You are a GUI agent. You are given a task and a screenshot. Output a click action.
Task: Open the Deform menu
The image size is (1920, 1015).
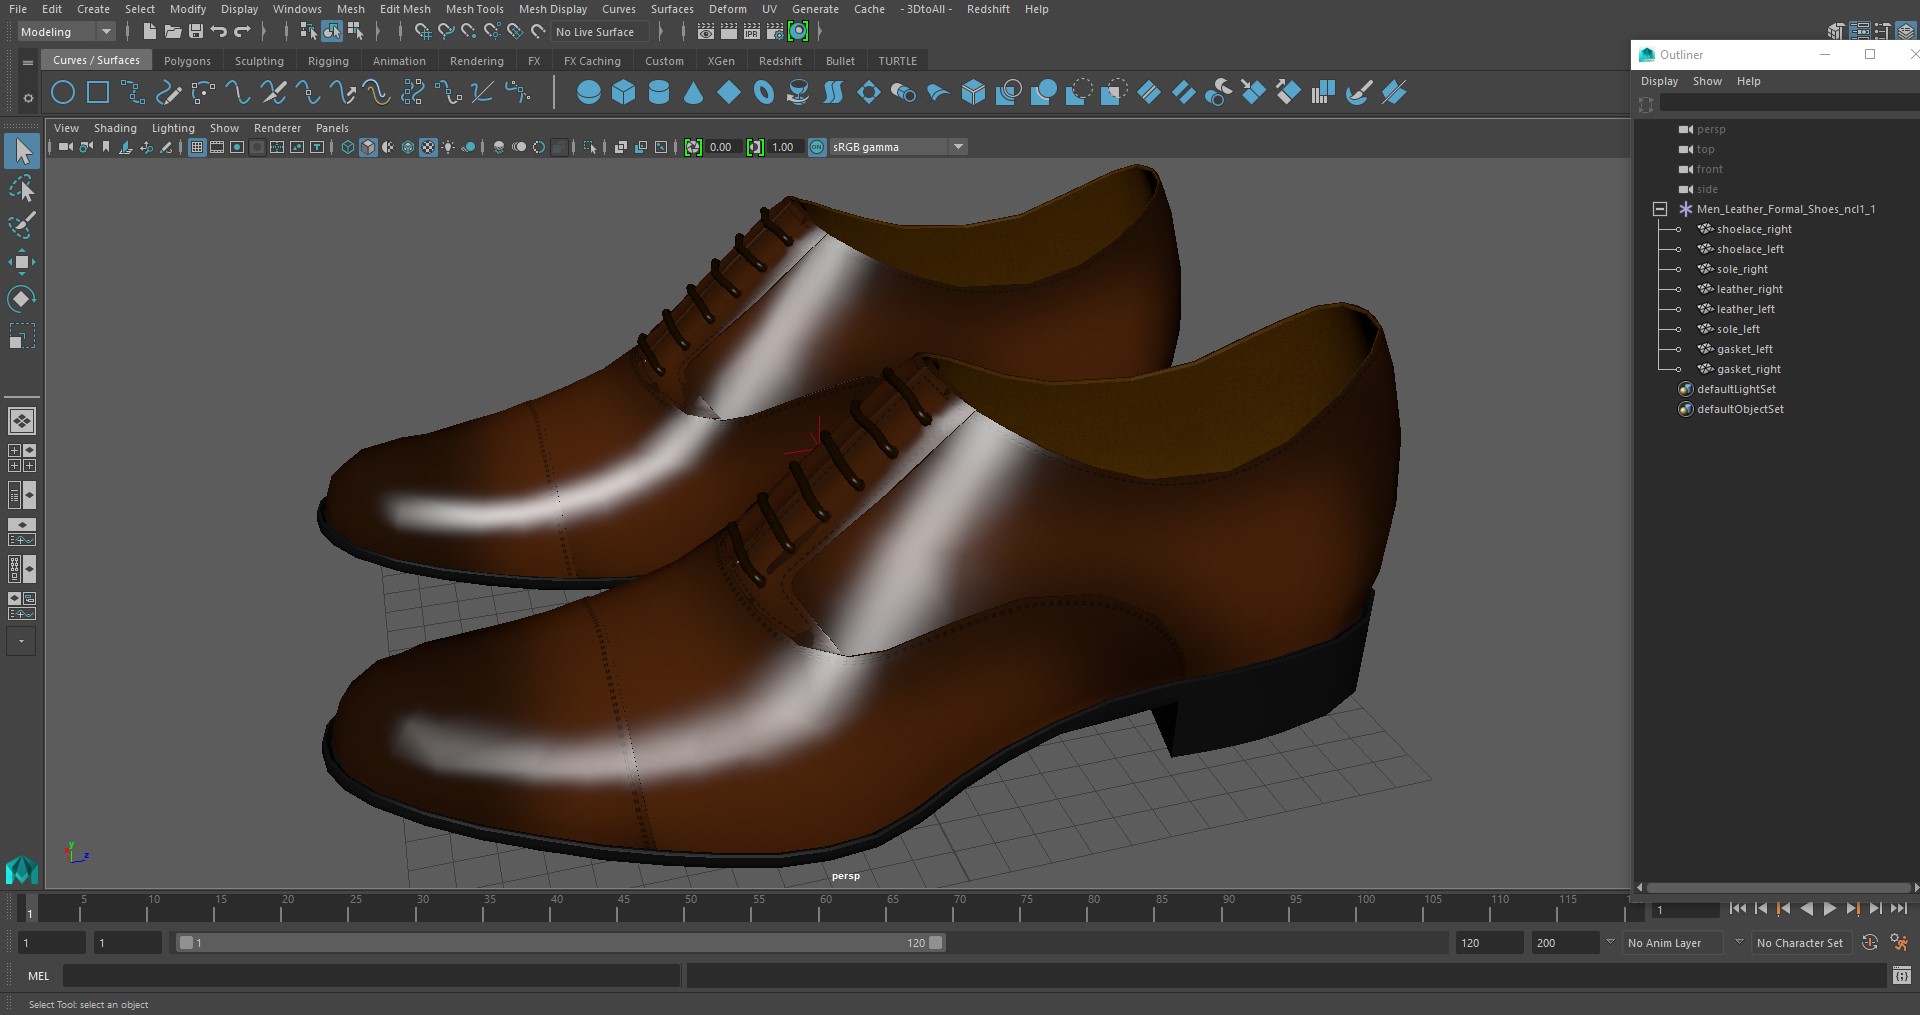click(727, 9)
